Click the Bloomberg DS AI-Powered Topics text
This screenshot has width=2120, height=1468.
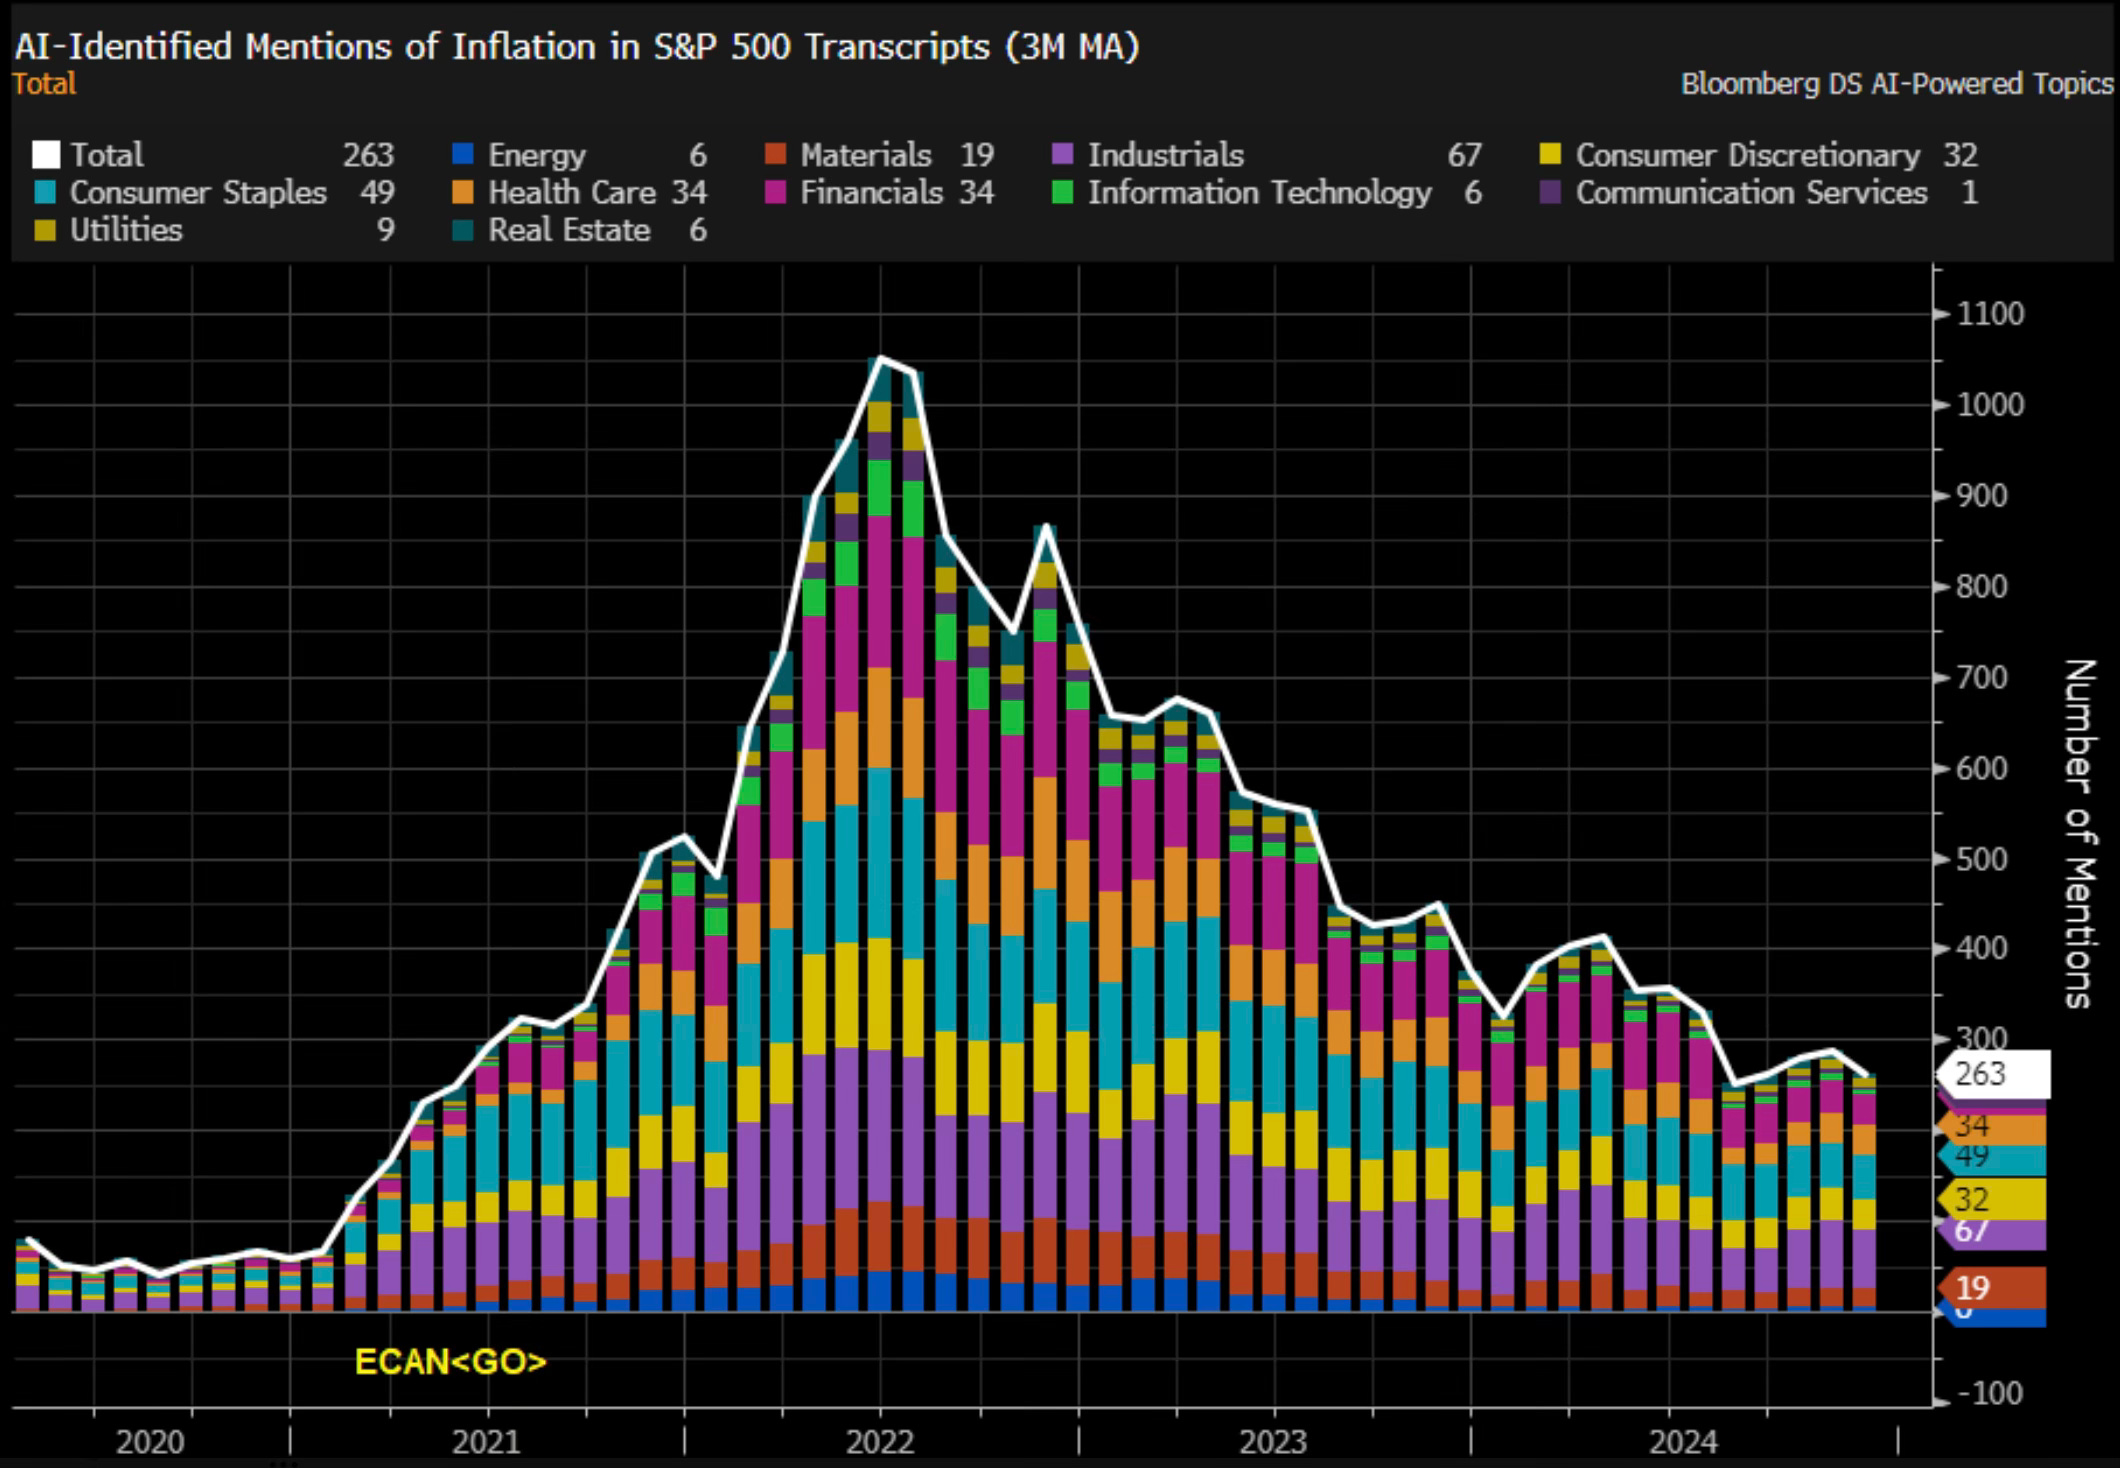(x=1896, y=84)
